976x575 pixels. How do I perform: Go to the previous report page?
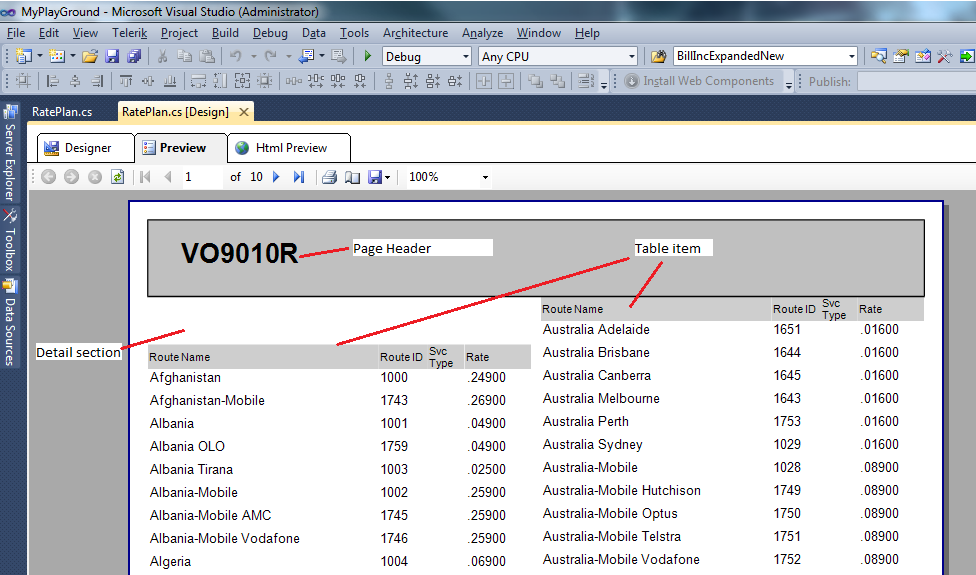[167, 177]
